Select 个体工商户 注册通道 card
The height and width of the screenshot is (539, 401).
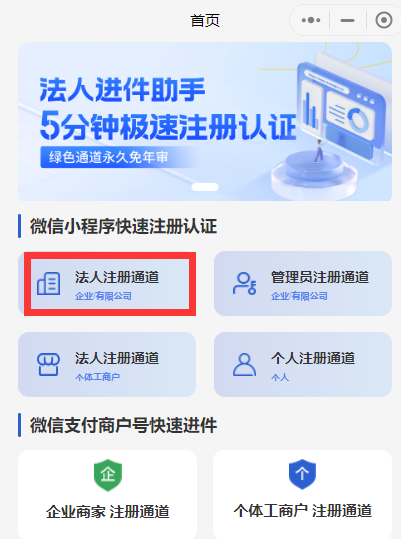click(x=302, y=494)
